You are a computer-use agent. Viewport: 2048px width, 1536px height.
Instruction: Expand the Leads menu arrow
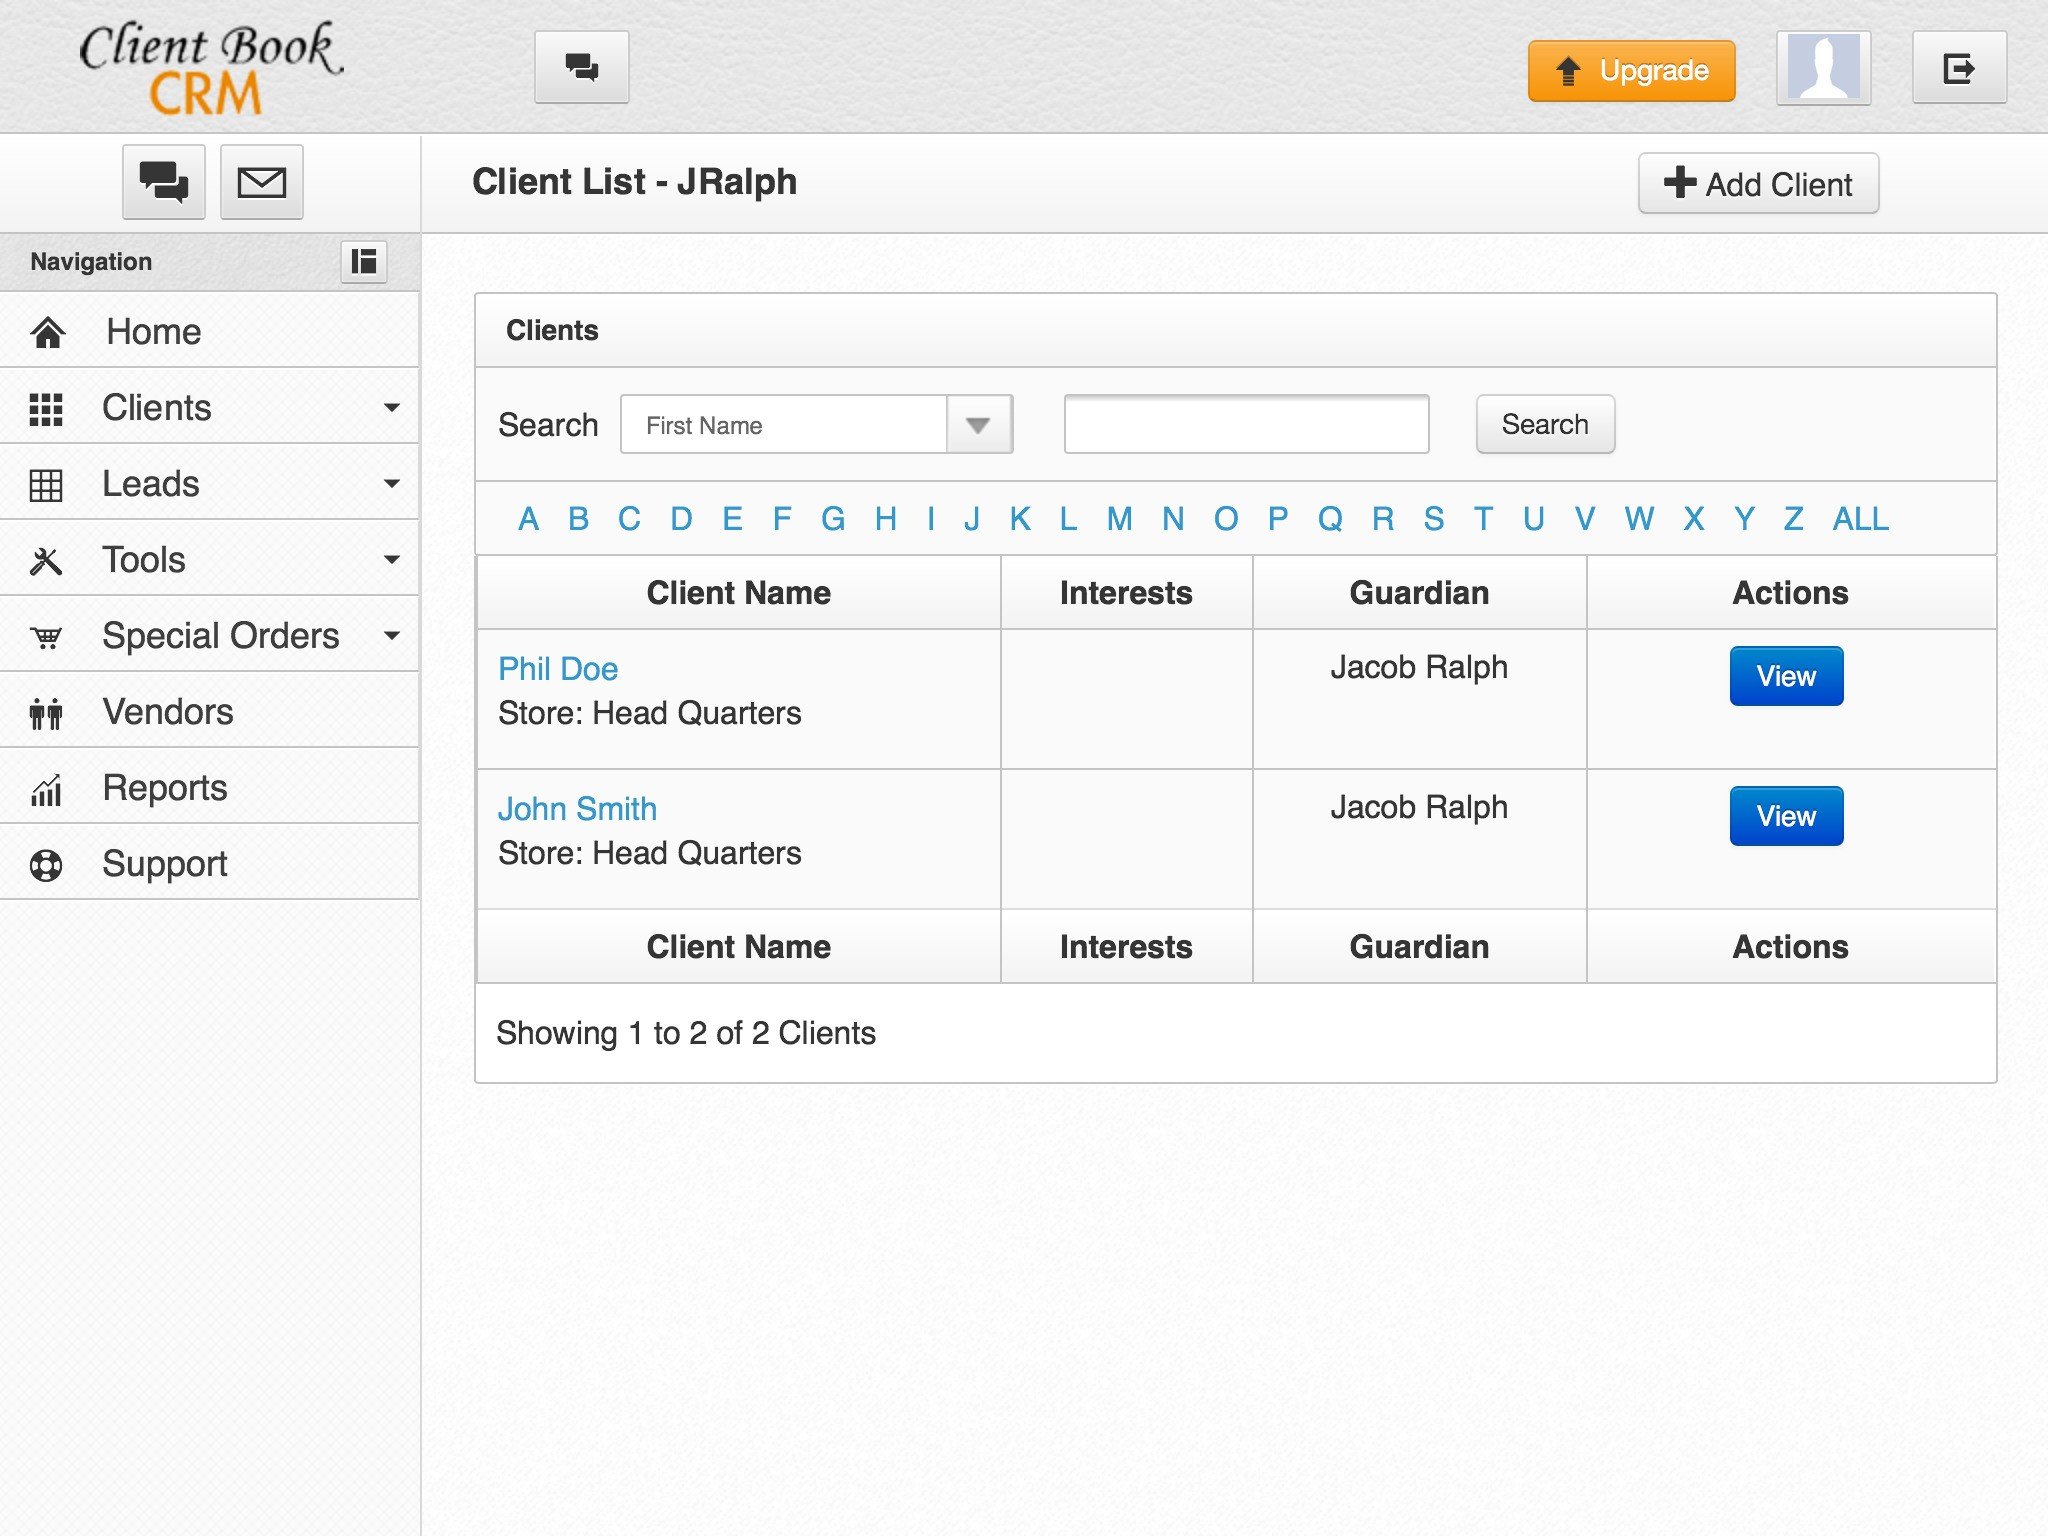click(392, 484)
